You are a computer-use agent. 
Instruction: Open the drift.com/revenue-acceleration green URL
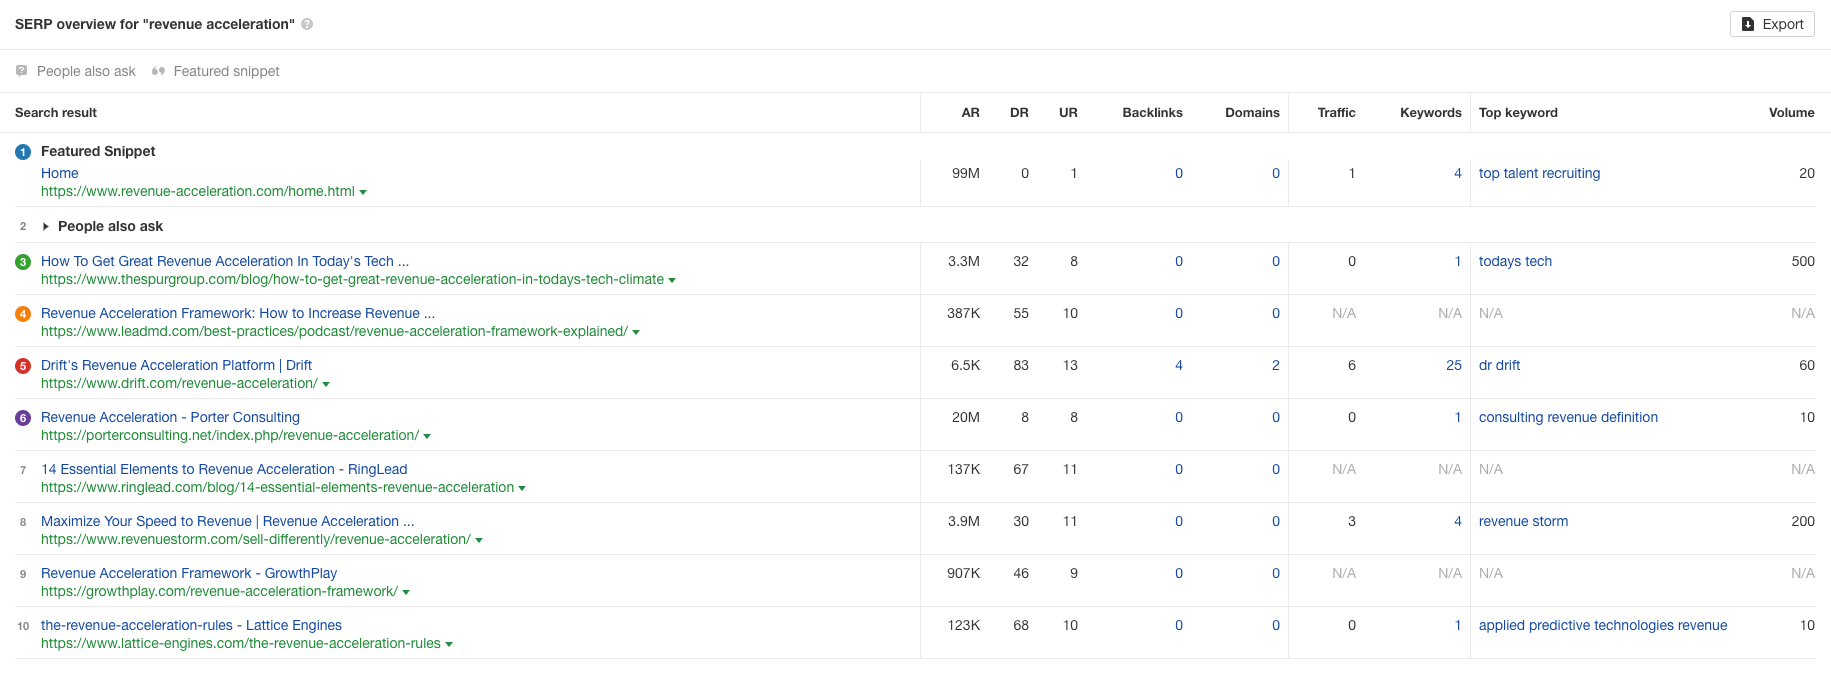179,383
